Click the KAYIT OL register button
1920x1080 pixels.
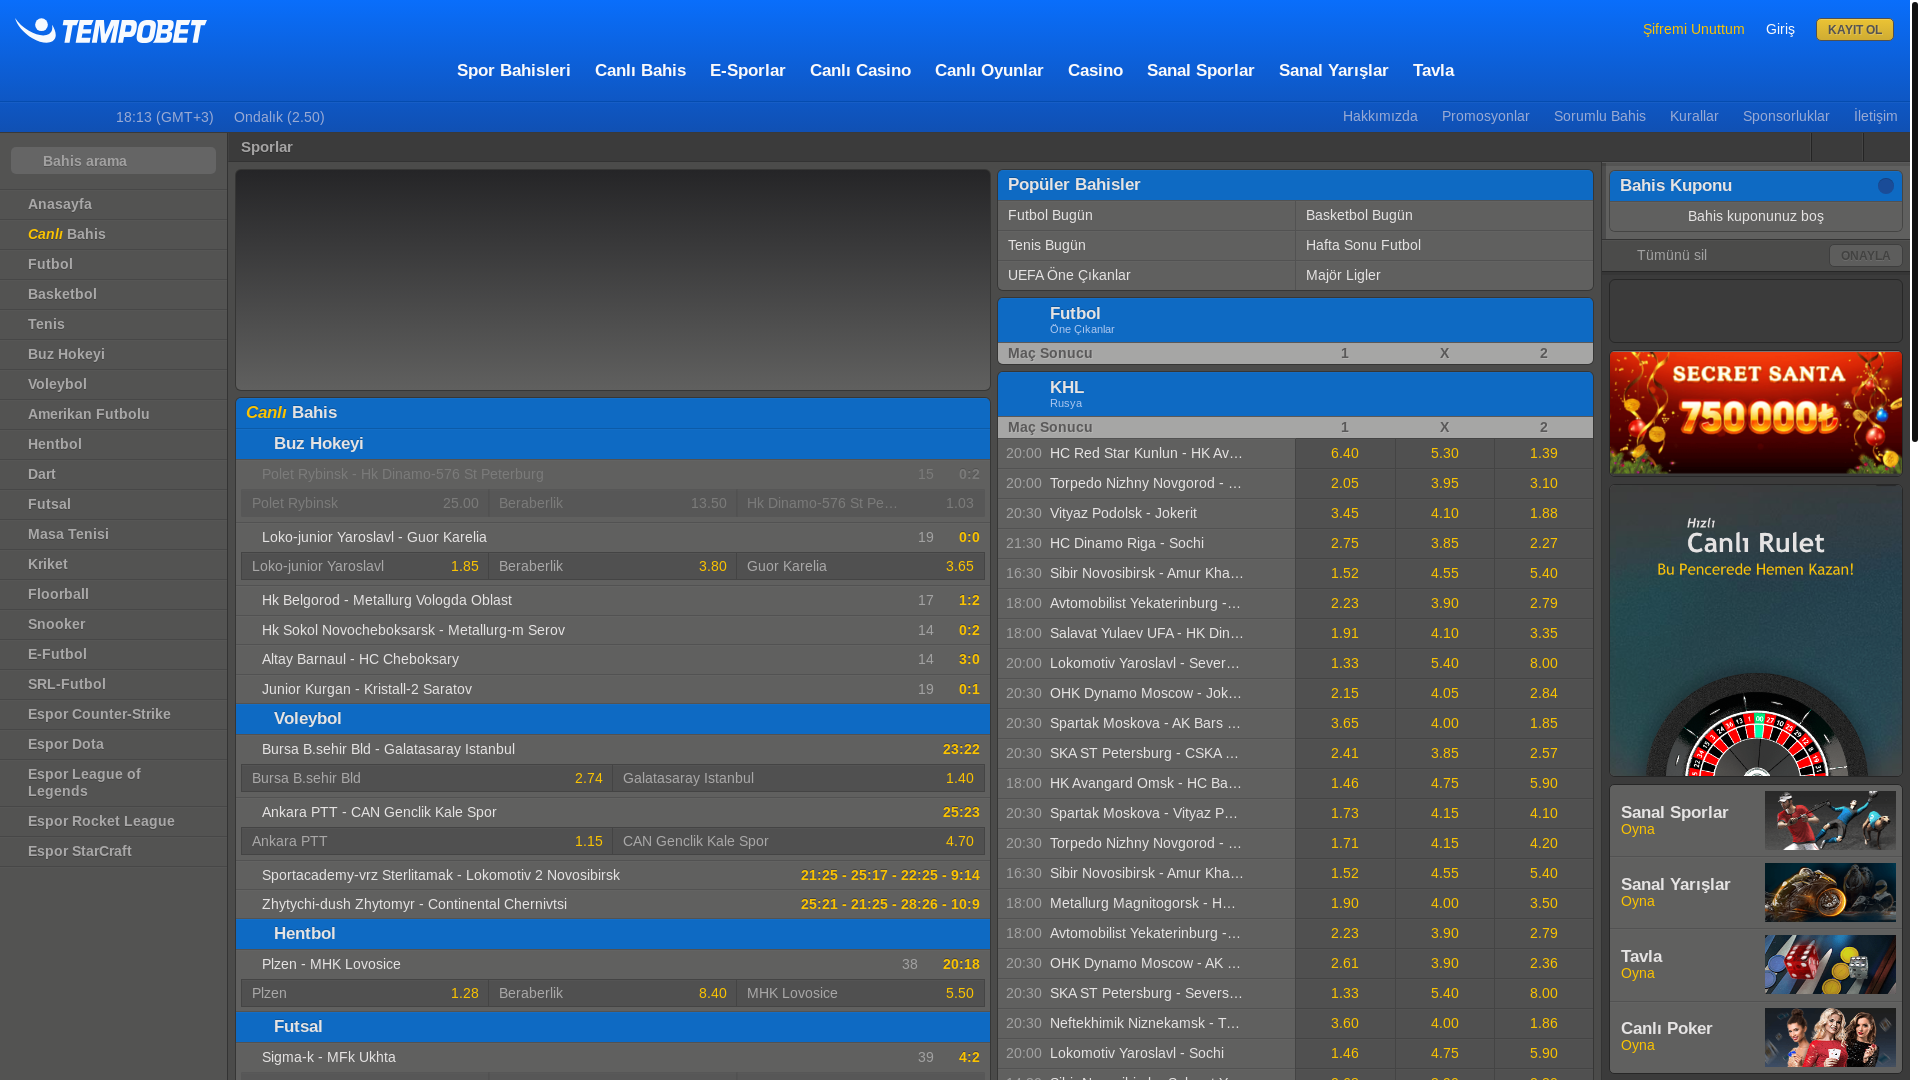(1854, 30)
